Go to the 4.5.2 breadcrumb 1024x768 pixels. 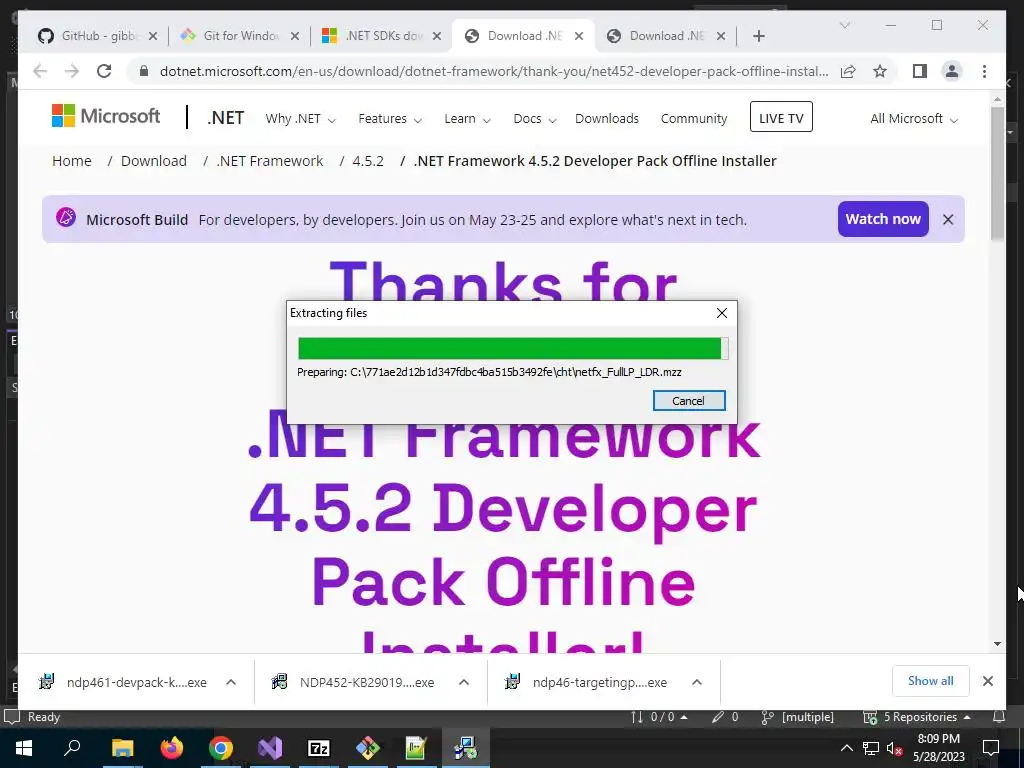(368, 161)
